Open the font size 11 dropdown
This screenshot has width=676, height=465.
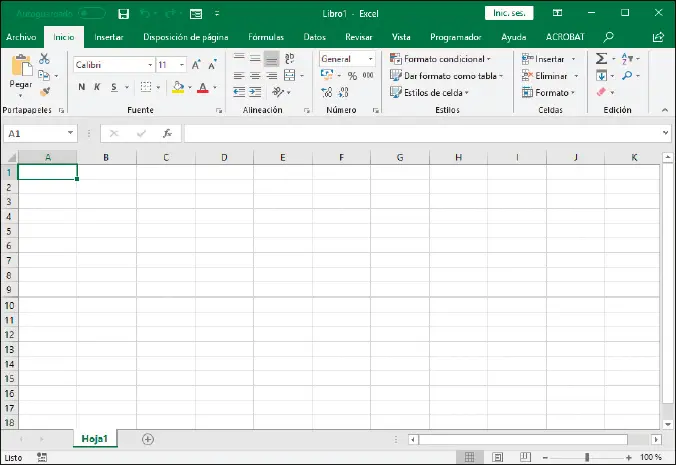pos(182,65)
